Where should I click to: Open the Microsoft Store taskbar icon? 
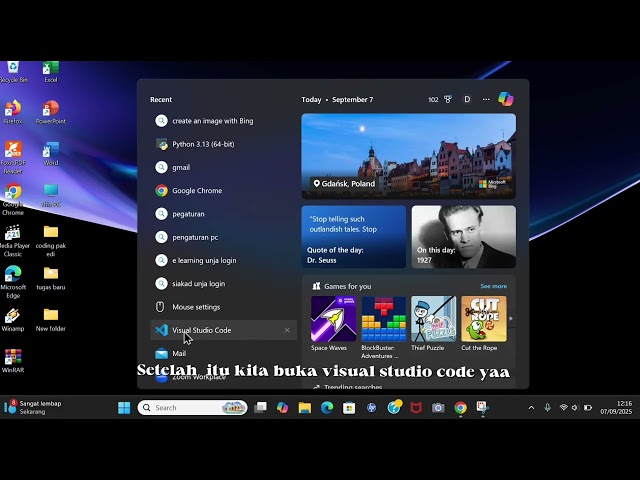click(349, 407)
